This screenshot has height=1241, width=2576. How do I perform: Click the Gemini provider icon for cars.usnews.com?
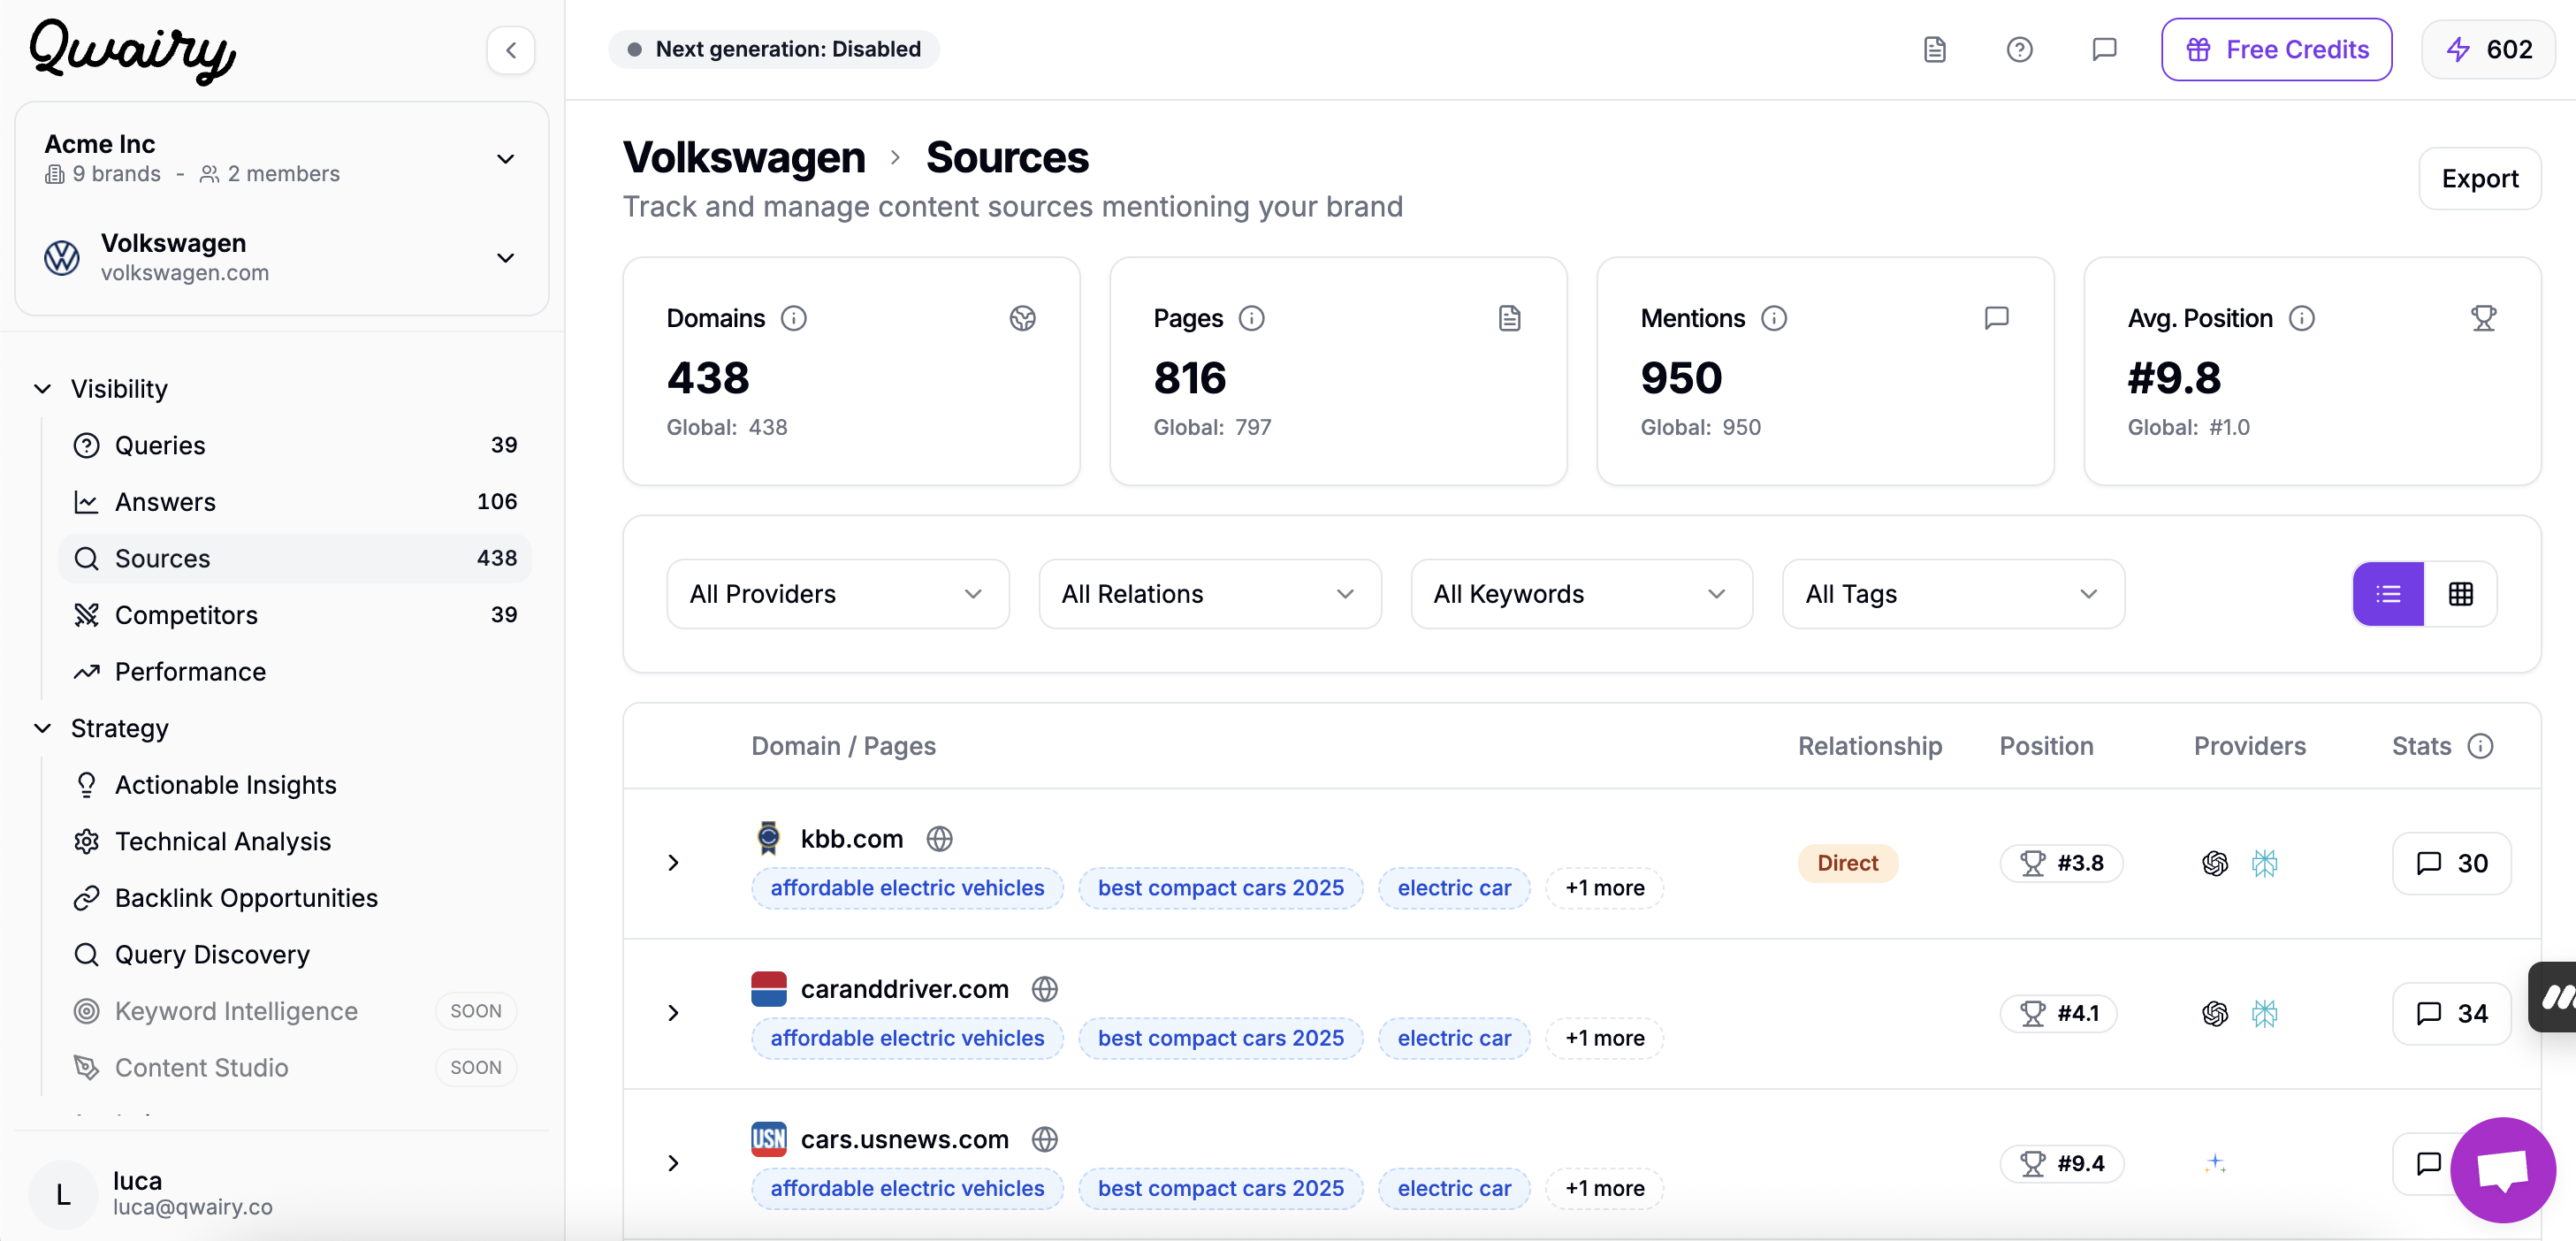[x=2215, y=1163]
